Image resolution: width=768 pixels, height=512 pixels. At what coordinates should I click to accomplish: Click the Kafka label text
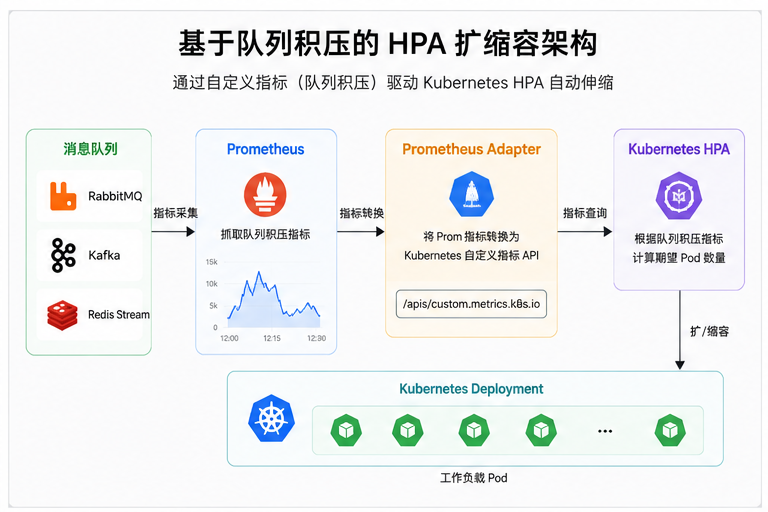pos(104,255)
